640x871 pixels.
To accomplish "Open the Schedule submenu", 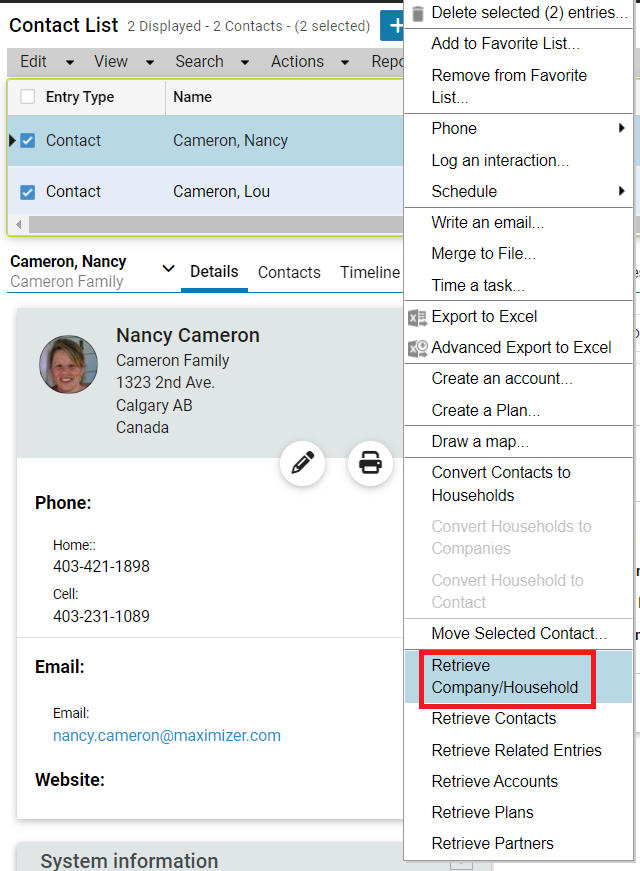I will click(x=518, y=192).
